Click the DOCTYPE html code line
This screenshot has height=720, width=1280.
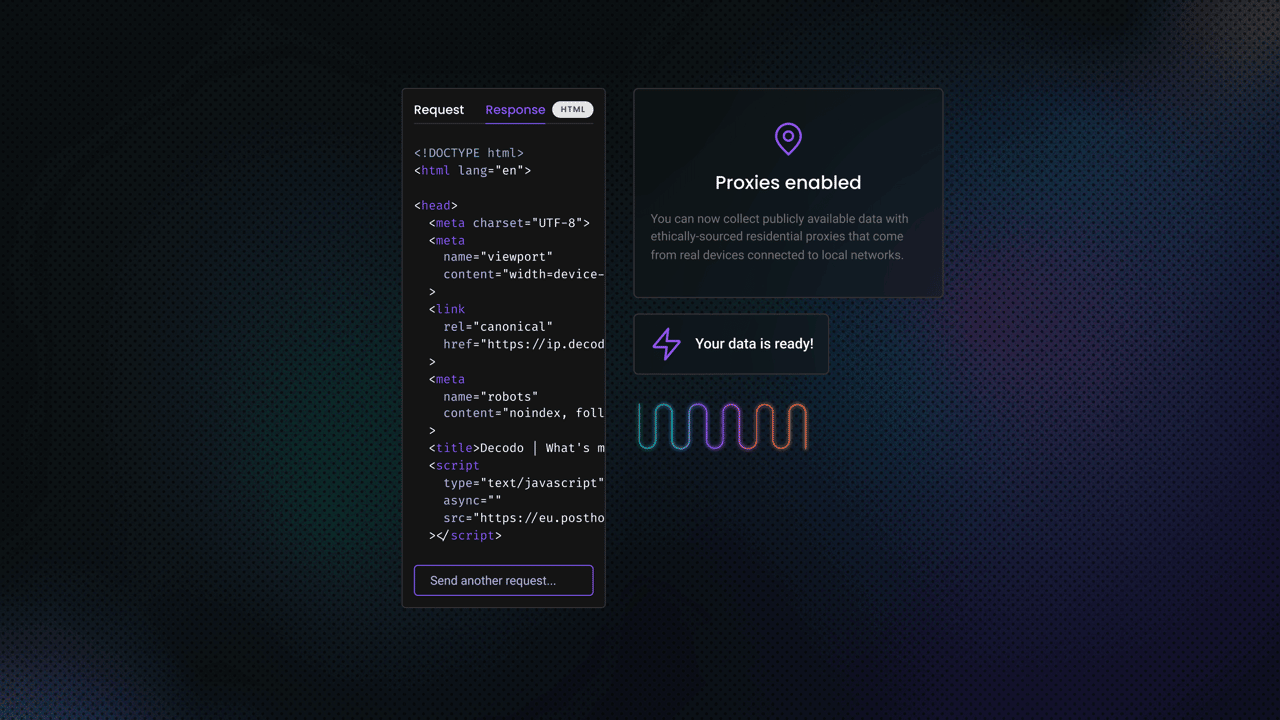tap(469, 153)
